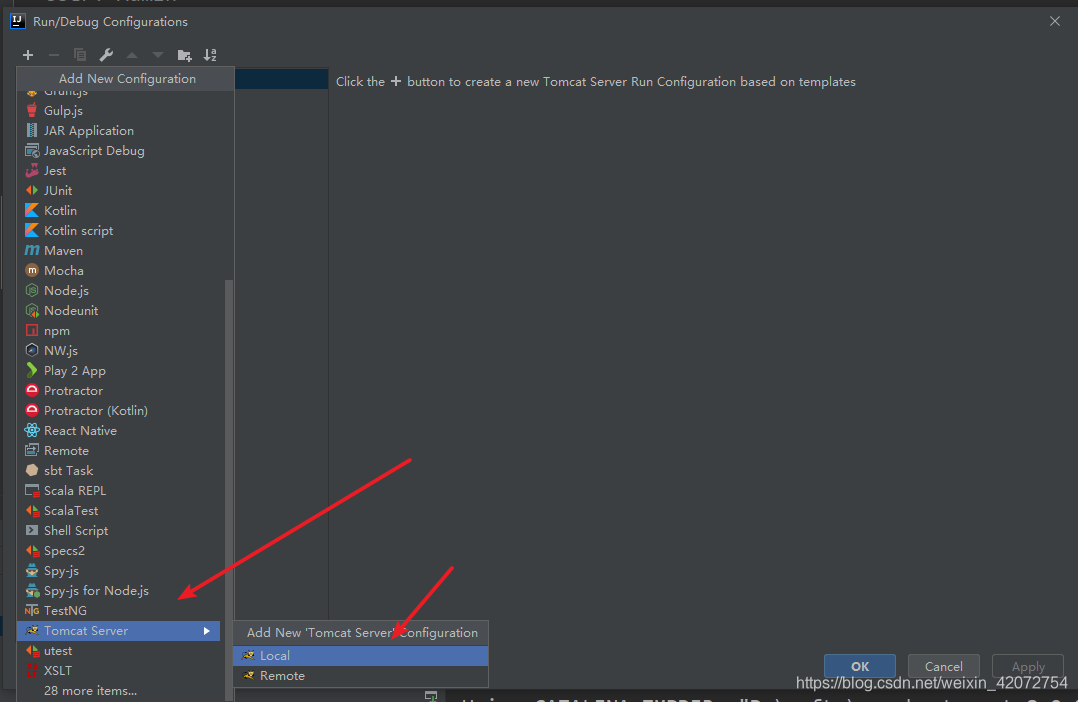Click the Cancel button
The height and width of the screenshot is (702, 1078).
(x=943, y=666)
